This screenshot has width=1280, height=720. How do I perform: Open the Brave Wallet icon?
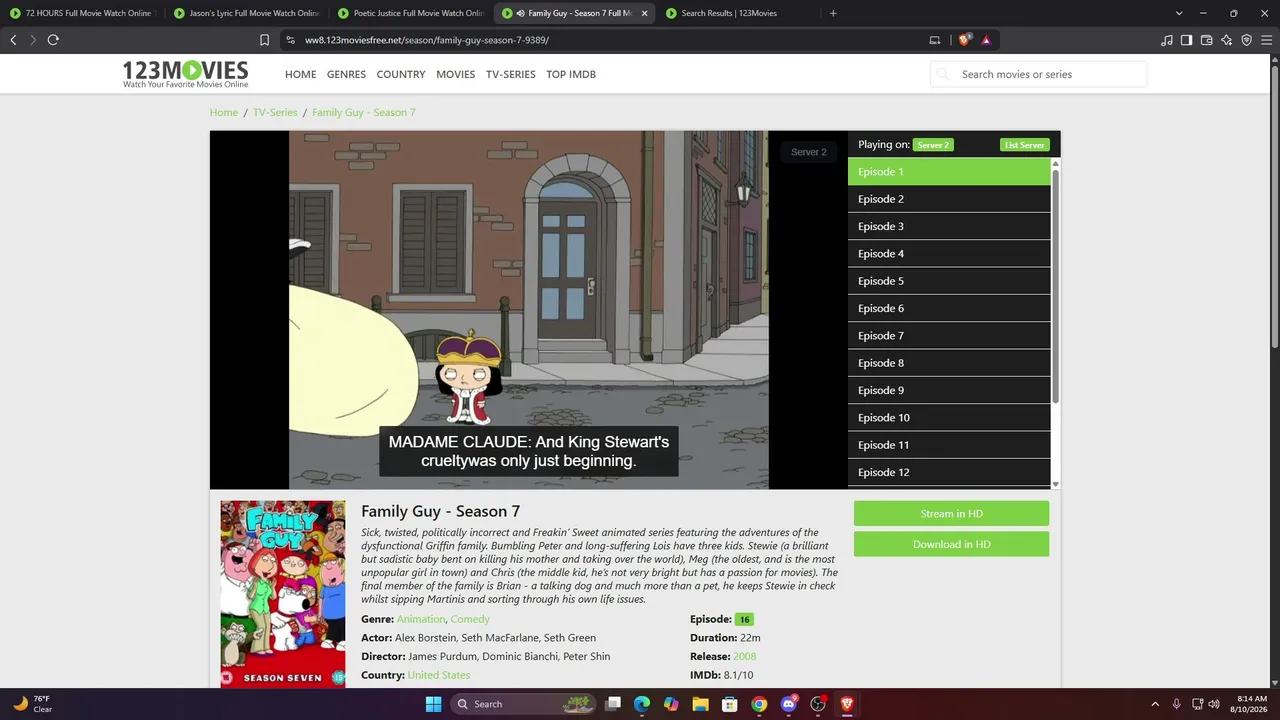tap(1206, 40)
